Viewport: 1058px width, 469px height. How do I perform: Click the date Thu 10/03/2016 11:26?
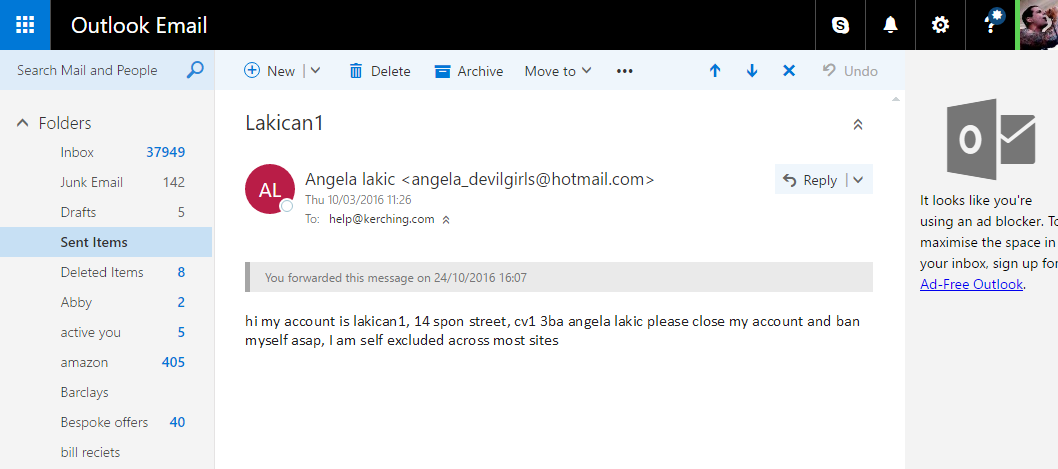pyautogui.click(x=358, y=200)
